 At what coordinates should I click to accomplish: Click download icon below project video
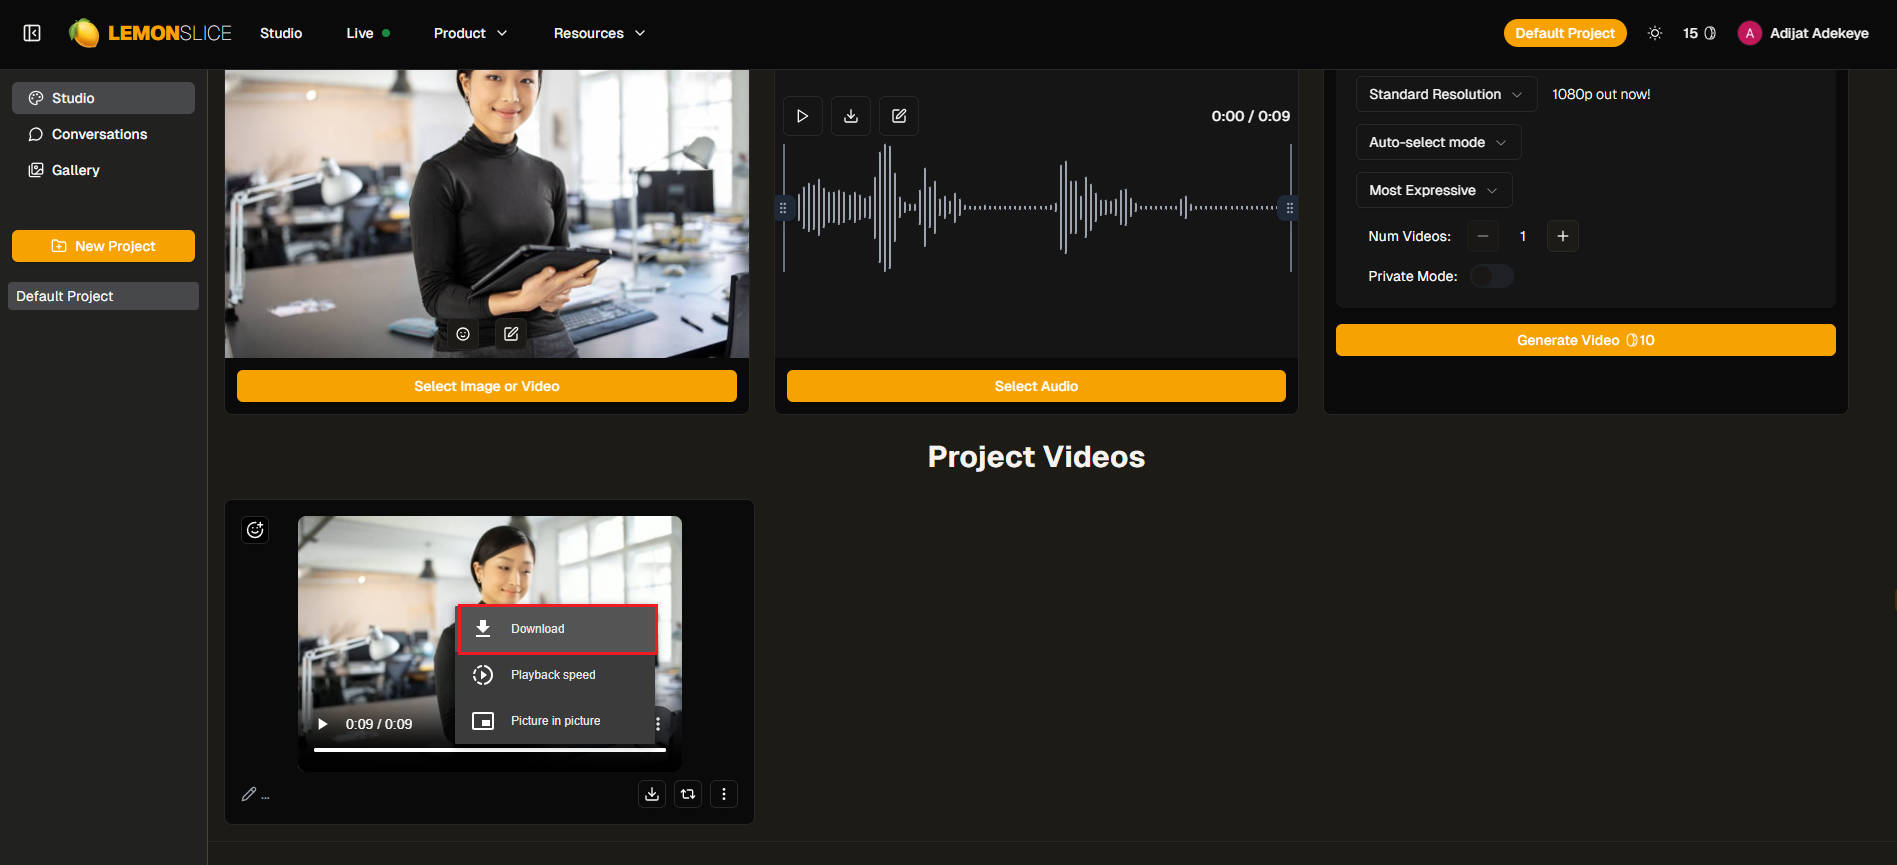click(652, 794)
